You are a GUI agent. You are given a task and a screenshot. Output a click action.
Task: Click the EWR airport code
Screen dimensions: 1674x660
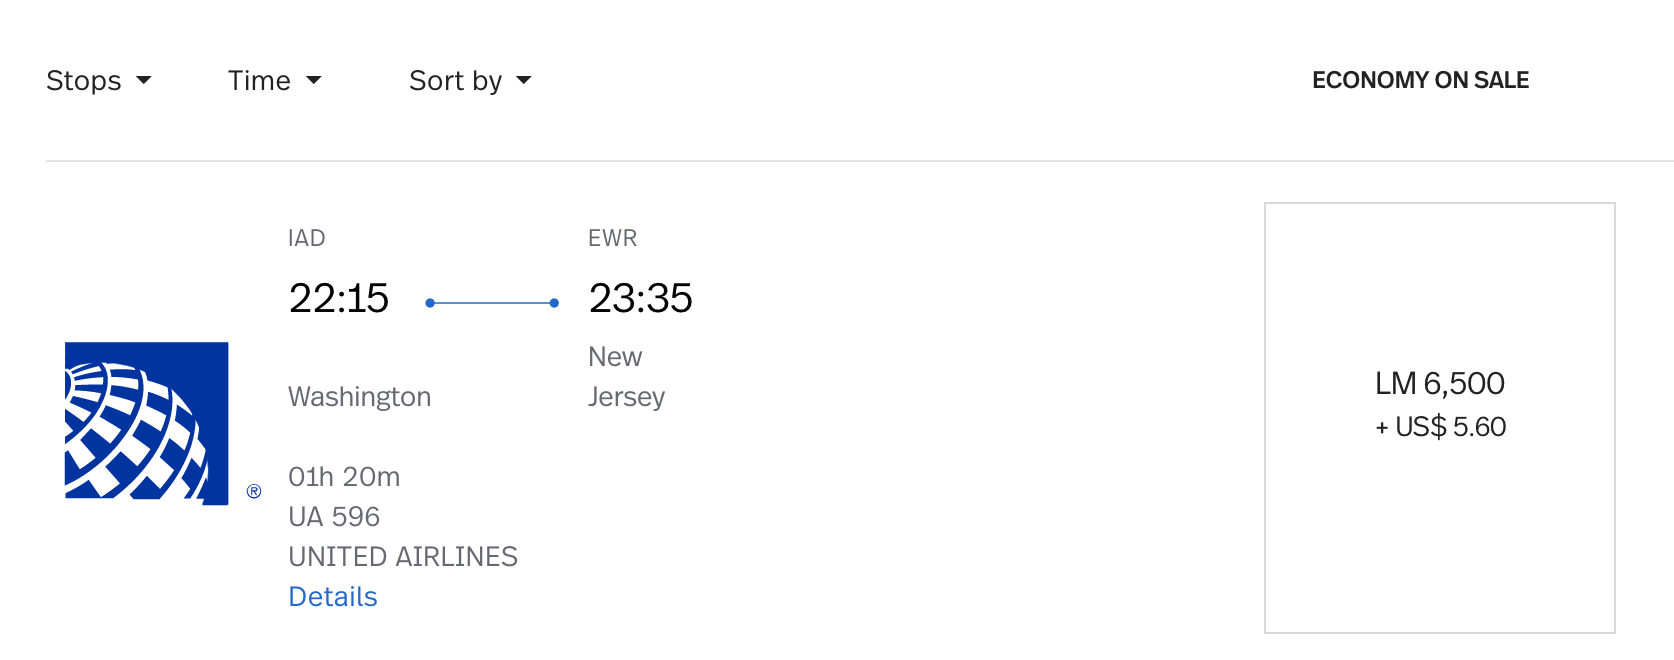coord(612,238)
